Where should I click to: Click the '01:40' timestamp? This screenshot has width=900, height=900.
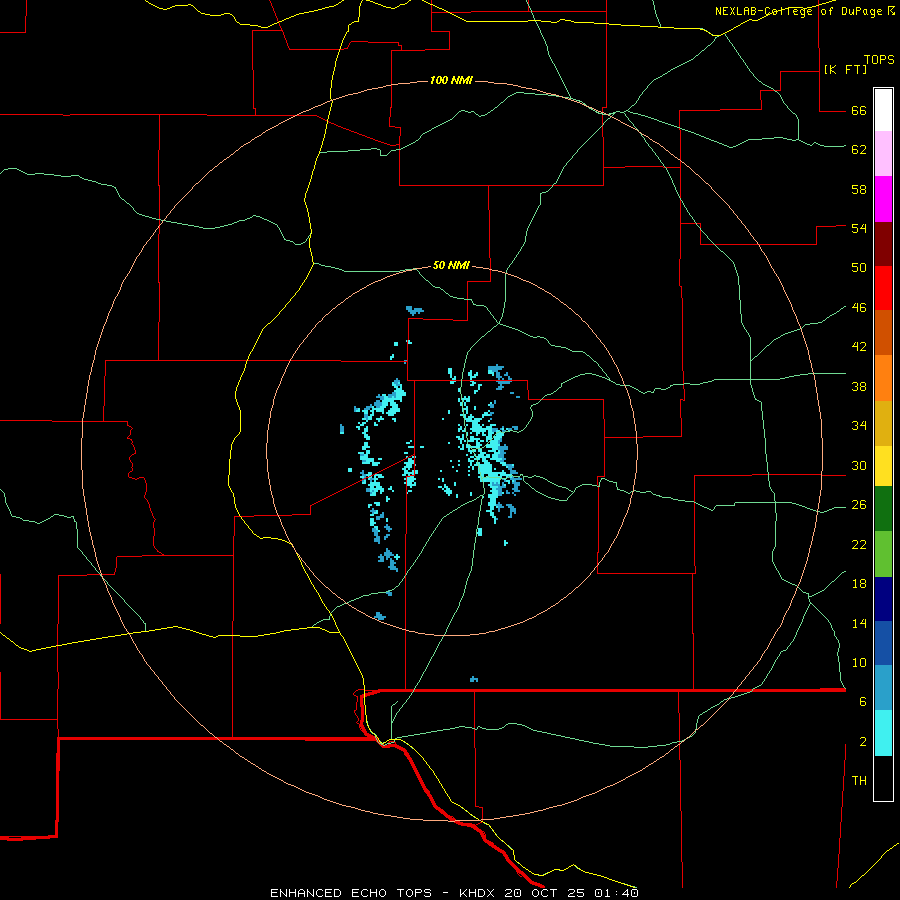pyautogui.click(x=616, y=893)
